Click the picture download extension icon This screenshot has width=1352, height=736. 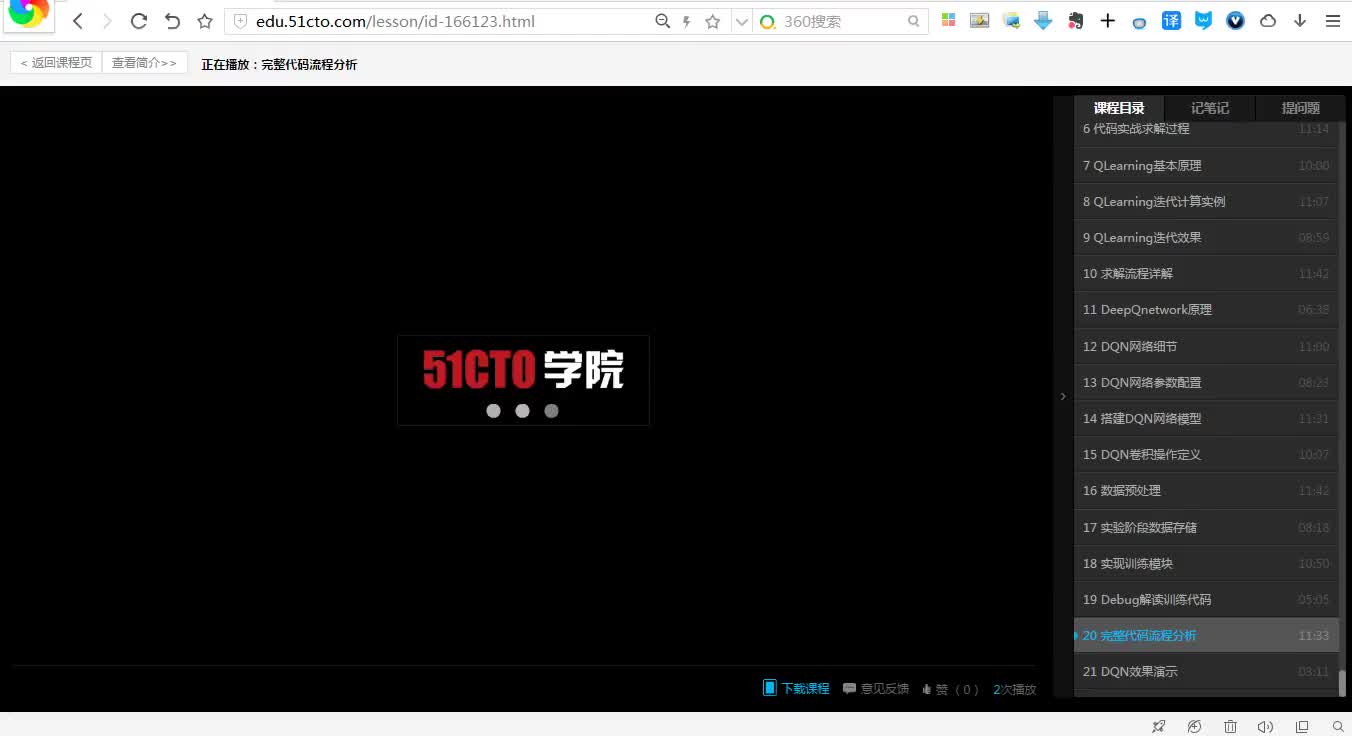pos(980,20)
